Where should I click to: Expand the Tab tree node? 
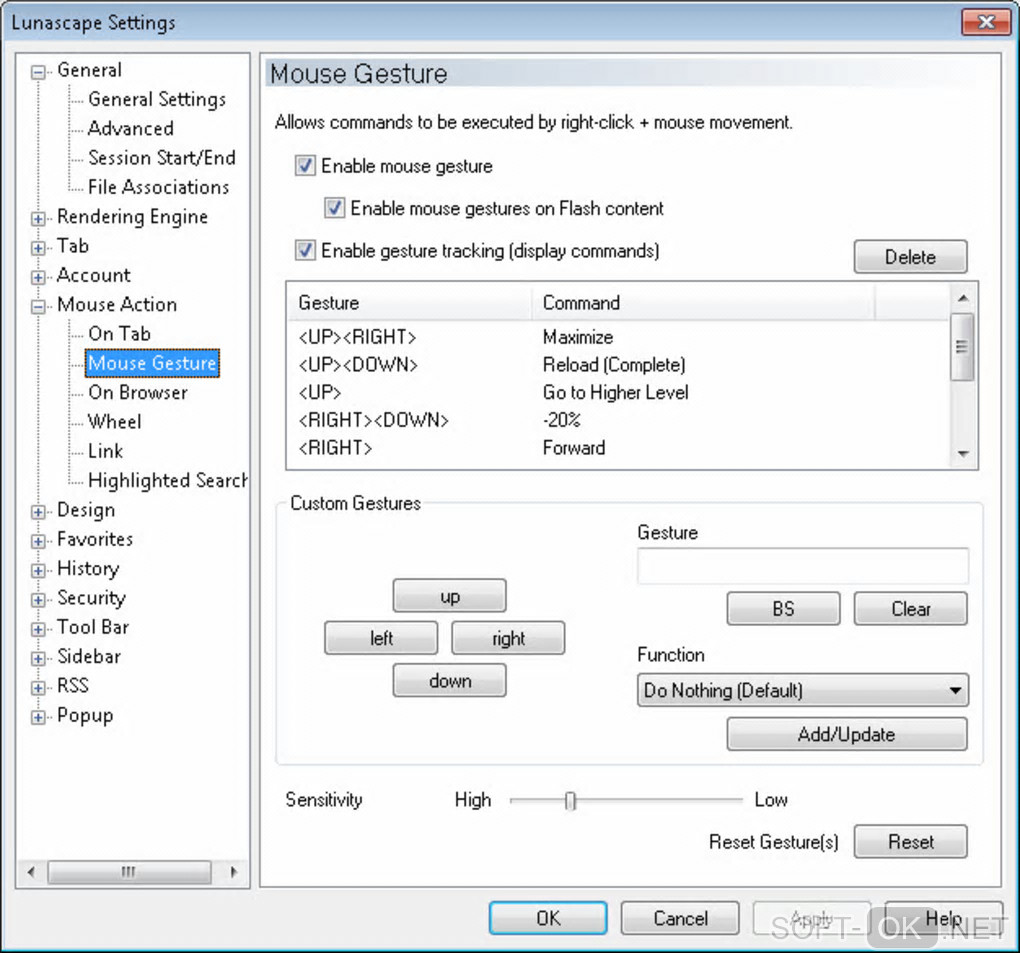38,248
